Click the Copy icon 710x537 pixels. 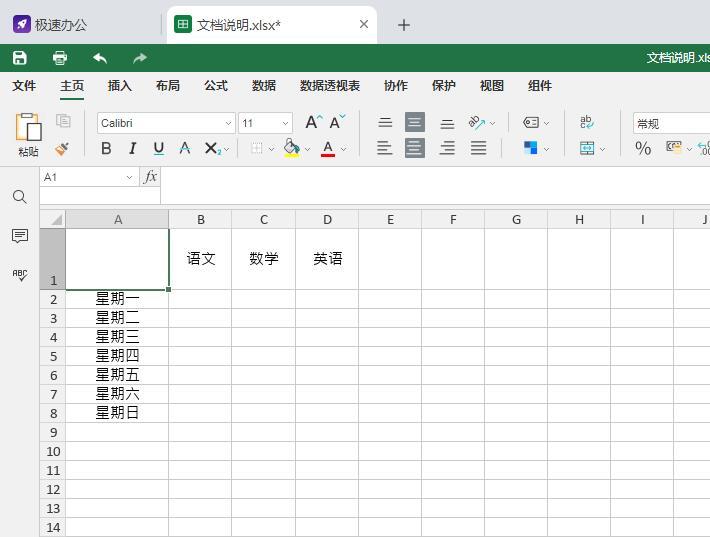point(63,120)
